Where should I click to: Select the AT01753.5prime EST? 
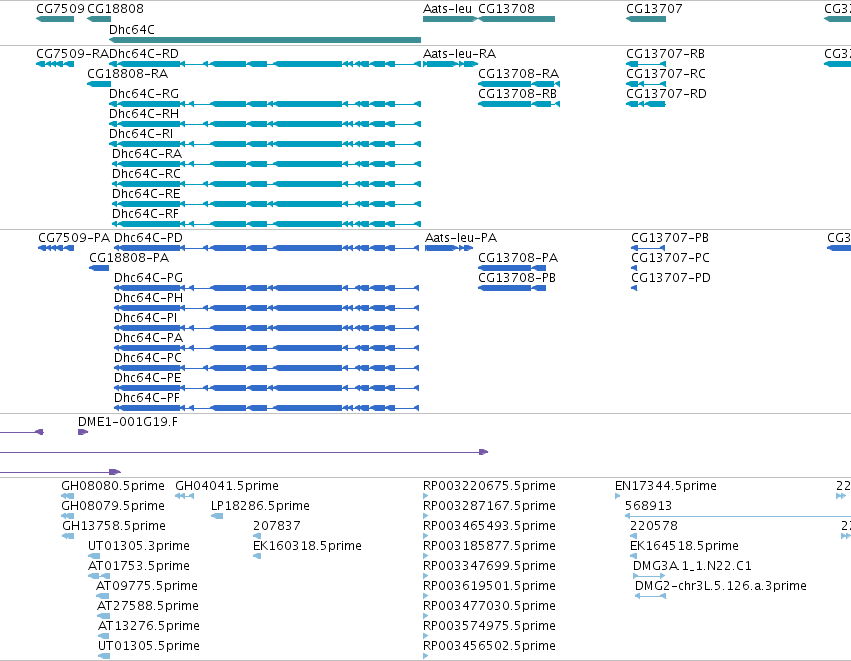click(99, 576)
